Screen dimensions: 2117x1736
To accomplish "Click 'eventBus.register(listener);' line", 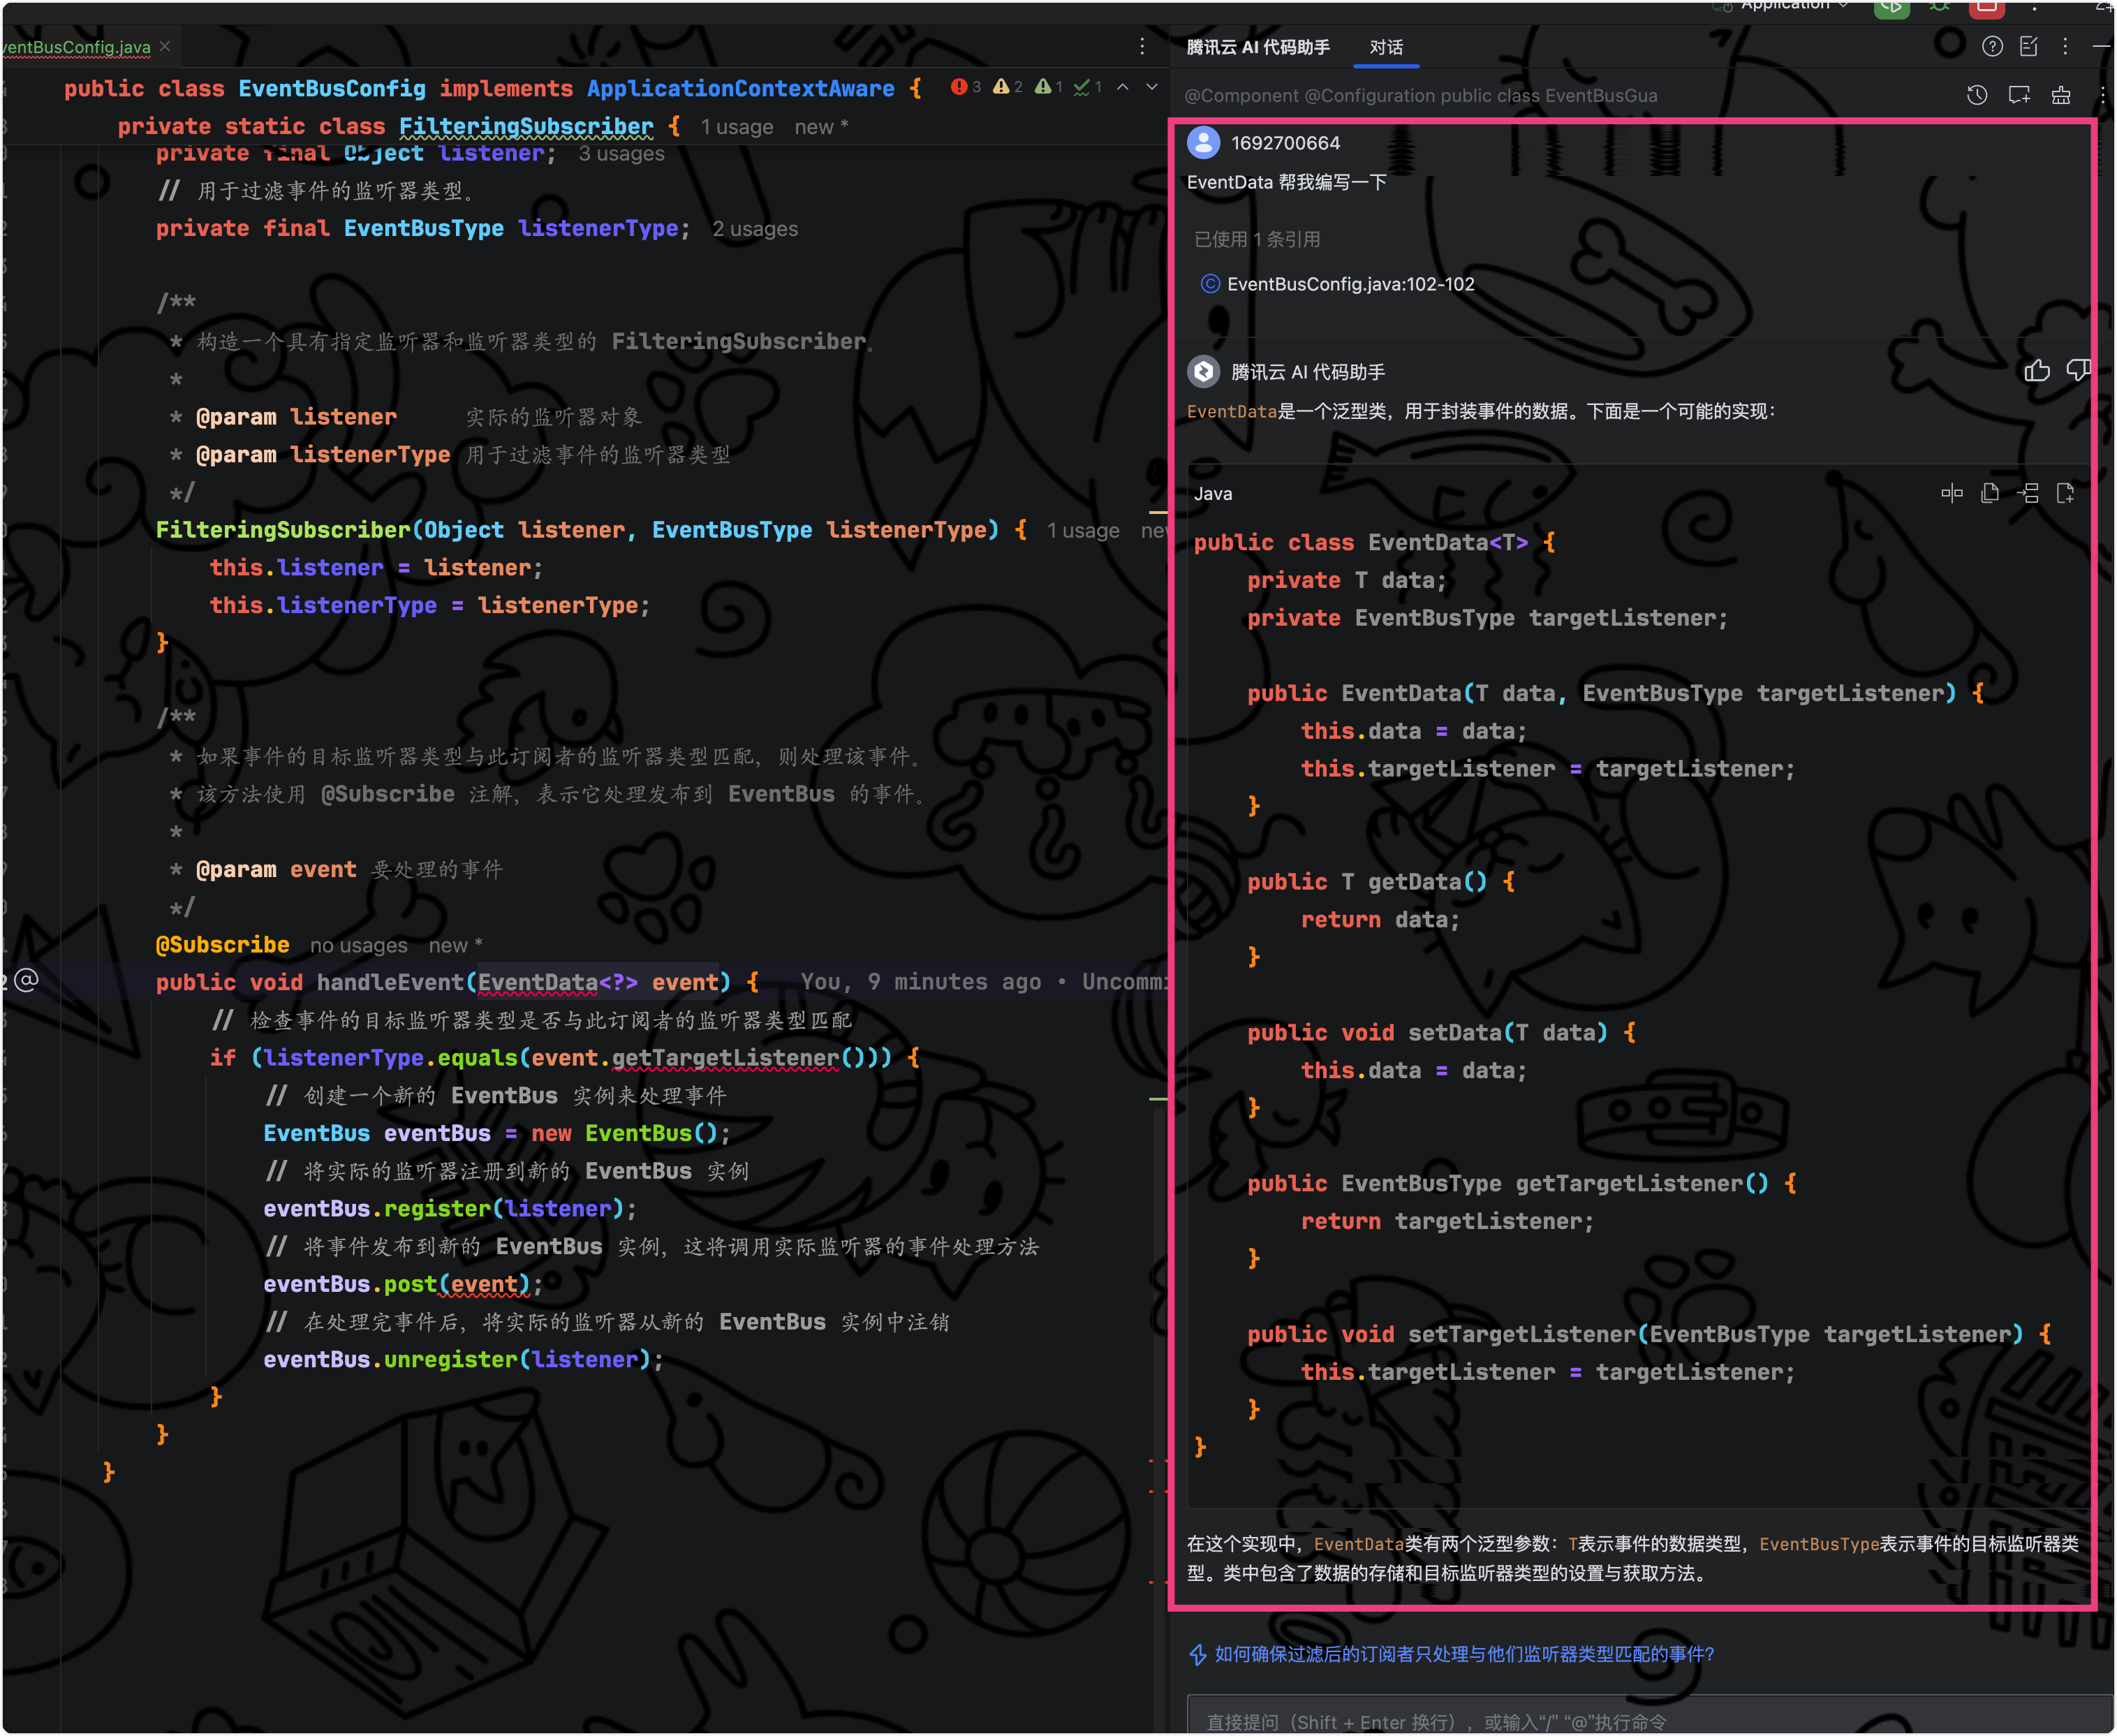I will point(450,1209).
